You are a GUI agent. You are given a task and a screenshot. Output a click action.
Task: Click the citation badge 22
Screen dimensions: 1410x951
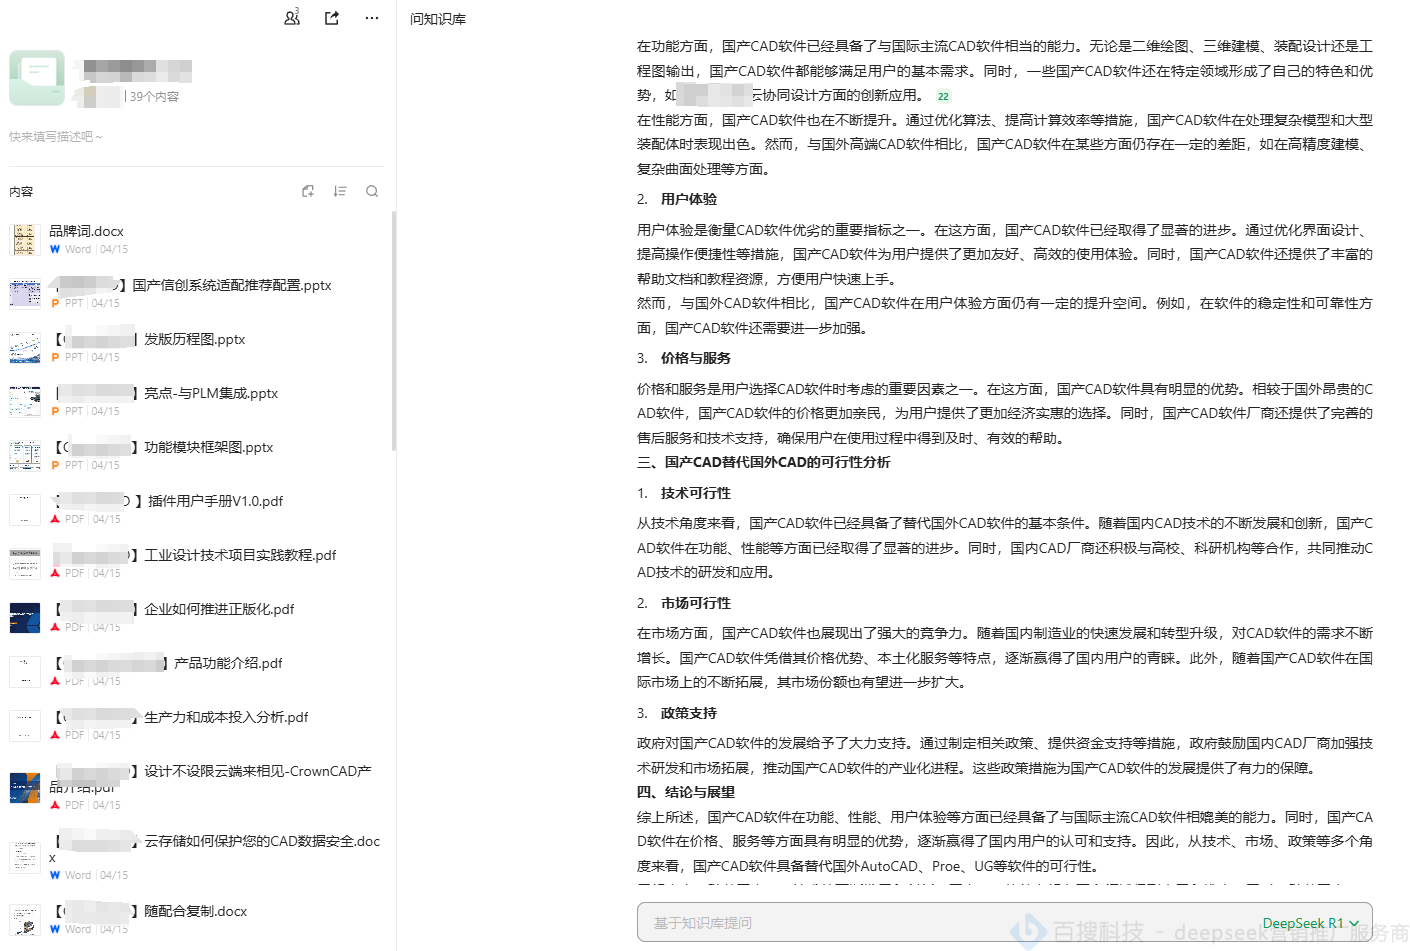coord(943,97)
